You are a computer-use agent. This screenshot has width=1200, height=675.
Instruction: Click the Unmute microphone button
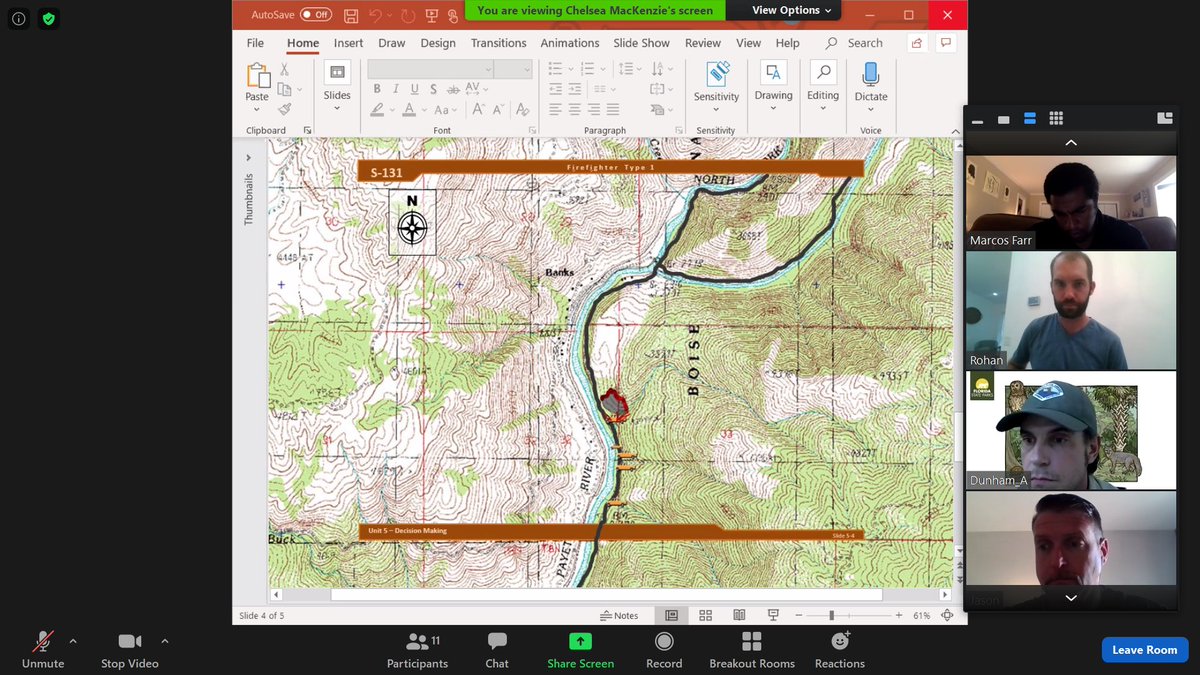pos(43,650)
